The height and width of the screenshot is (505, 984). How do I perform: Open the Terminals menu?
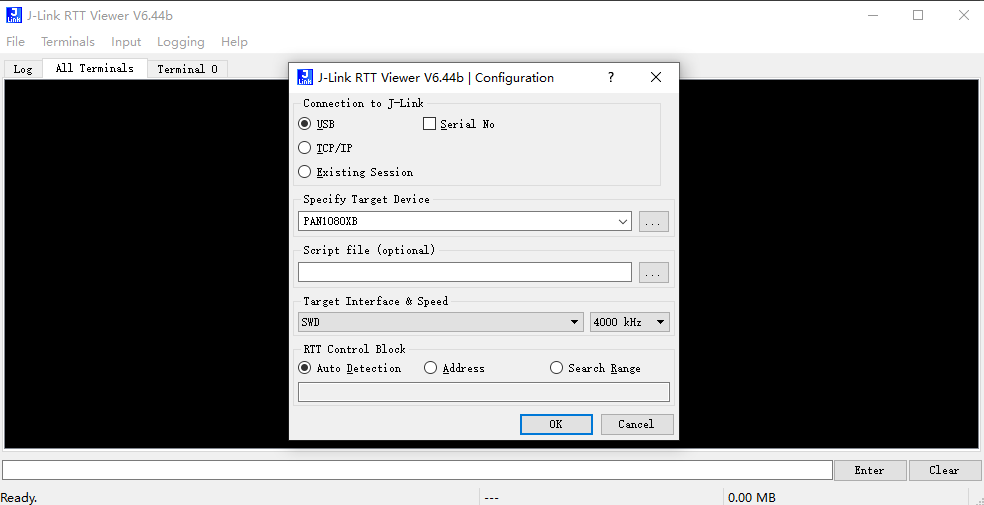tap(68, 42)
